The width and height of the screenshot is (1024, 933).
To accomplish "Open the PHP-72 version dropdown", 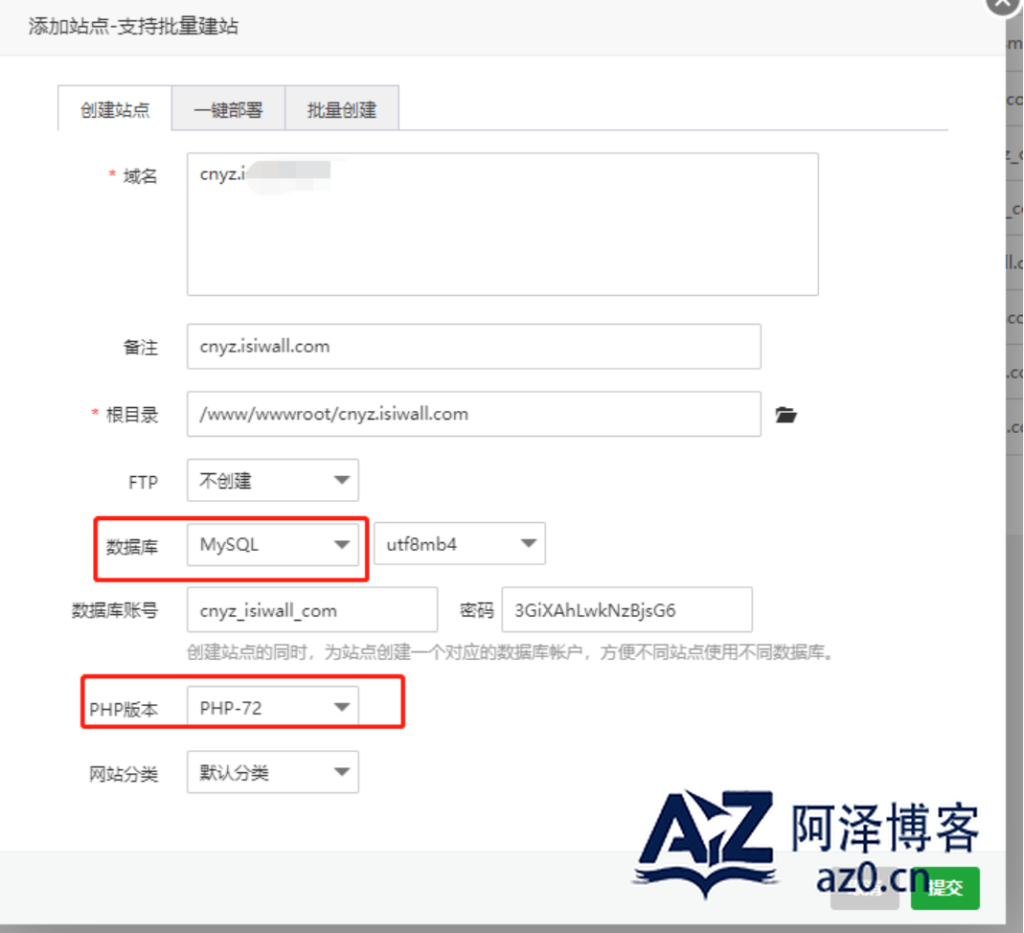I will click(x=273, y=707).
